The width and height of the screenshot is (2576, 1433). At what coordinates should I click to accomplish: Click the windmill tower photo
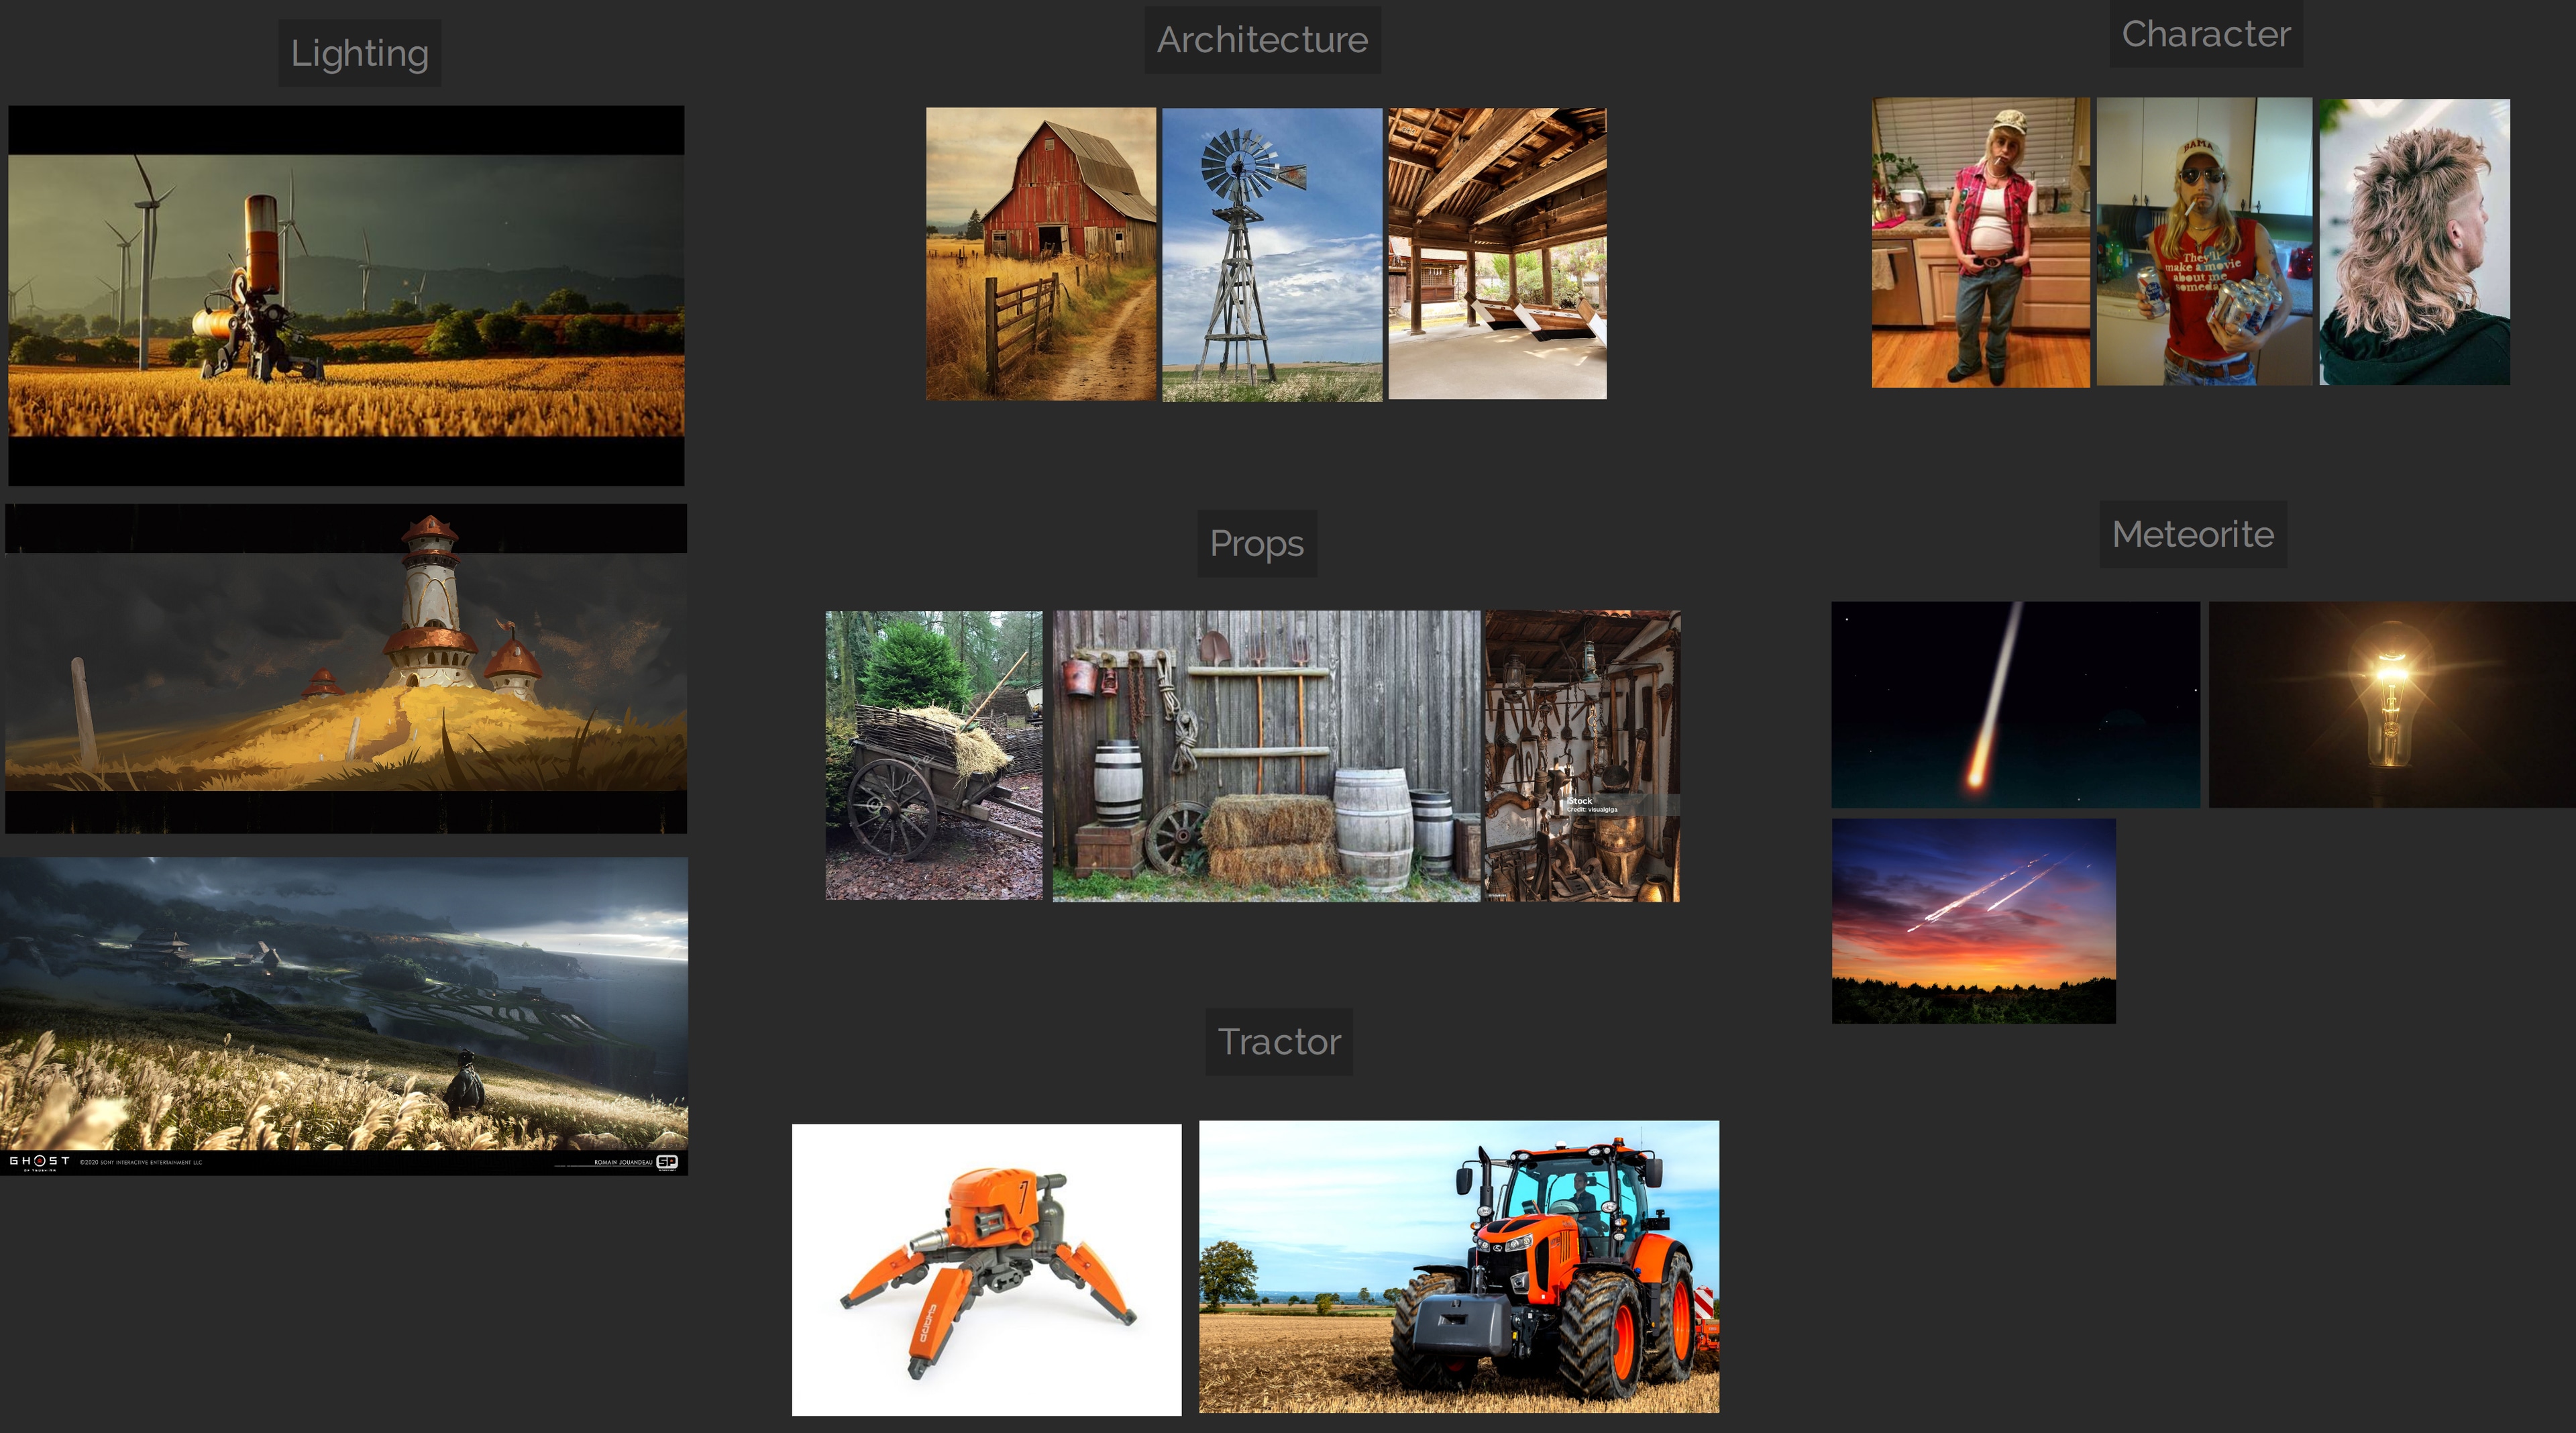pyautogui.click(x=1271, y=254)
